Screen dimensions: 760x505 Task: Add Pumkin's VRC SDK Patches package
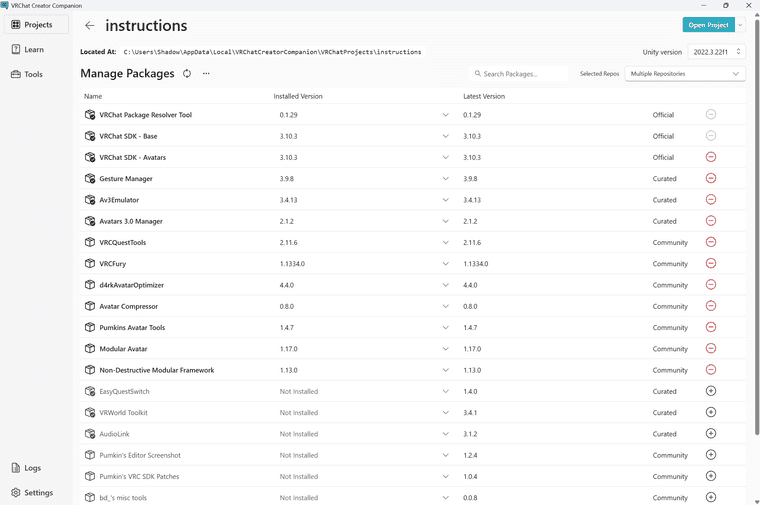click(711, 476)
